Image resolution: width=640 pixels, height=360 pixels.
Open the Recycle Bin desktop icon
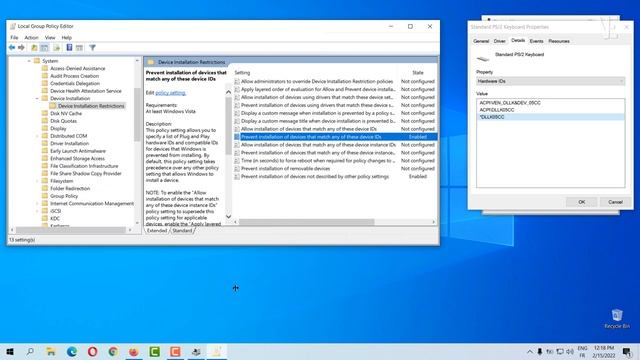(x=617, y=319)
